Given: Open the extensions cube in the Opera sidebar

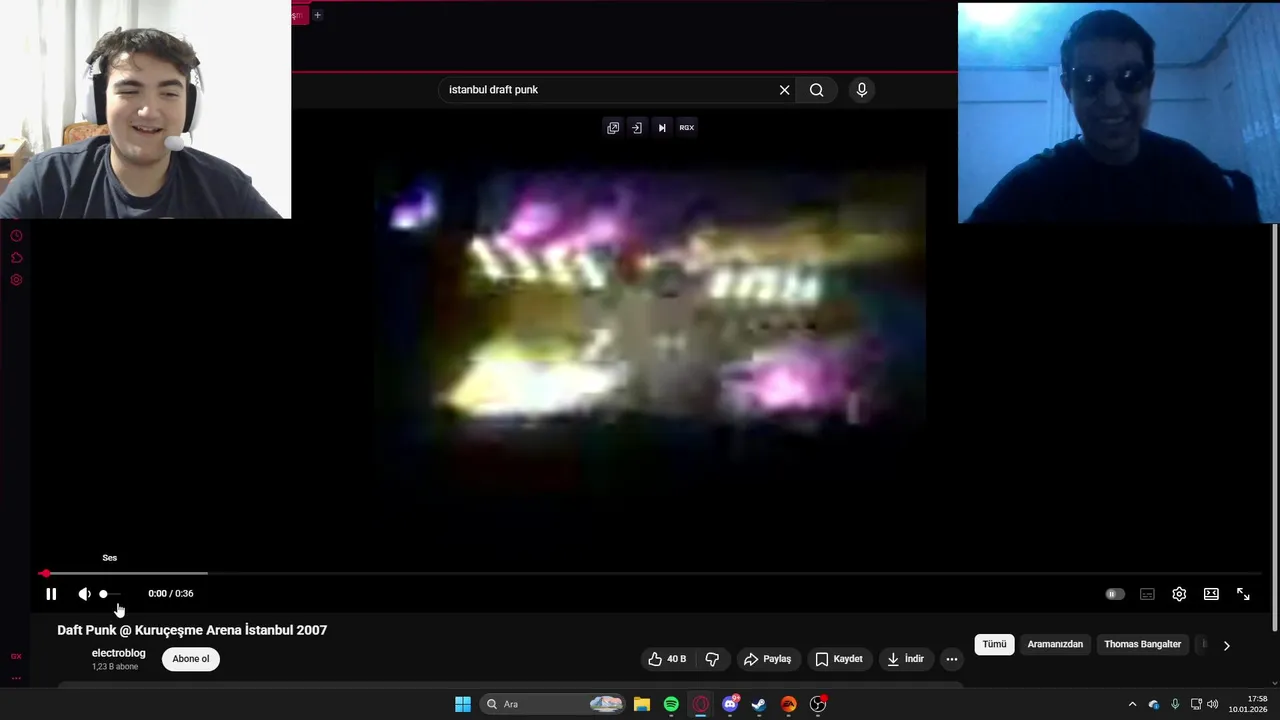Looking at the screenshot, I should point(16,258).
